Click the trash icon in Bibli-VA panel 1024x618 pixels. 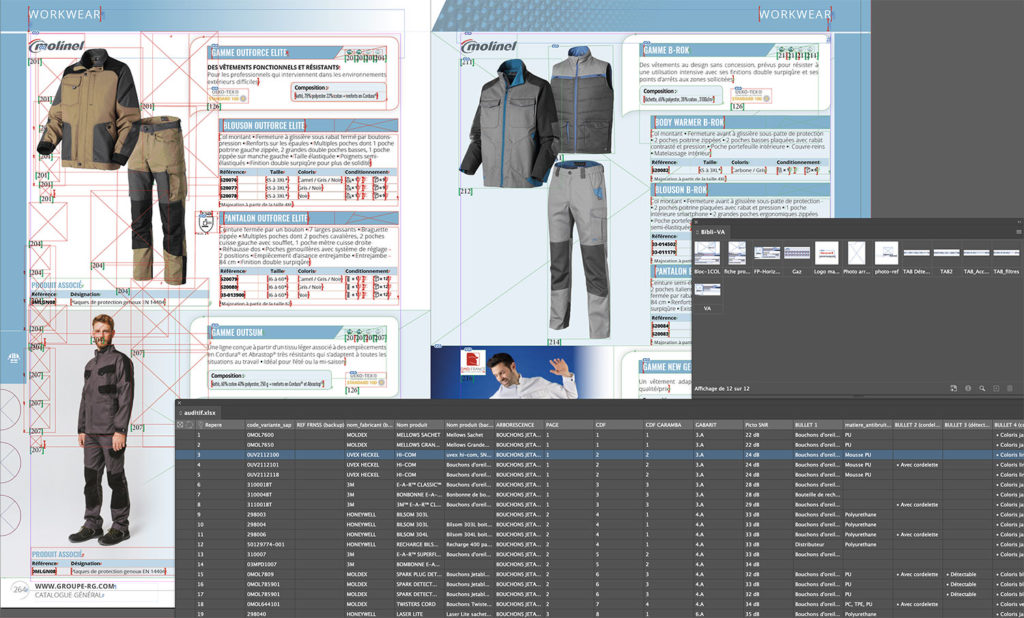pyautogui.click(x=1010, y=389)
